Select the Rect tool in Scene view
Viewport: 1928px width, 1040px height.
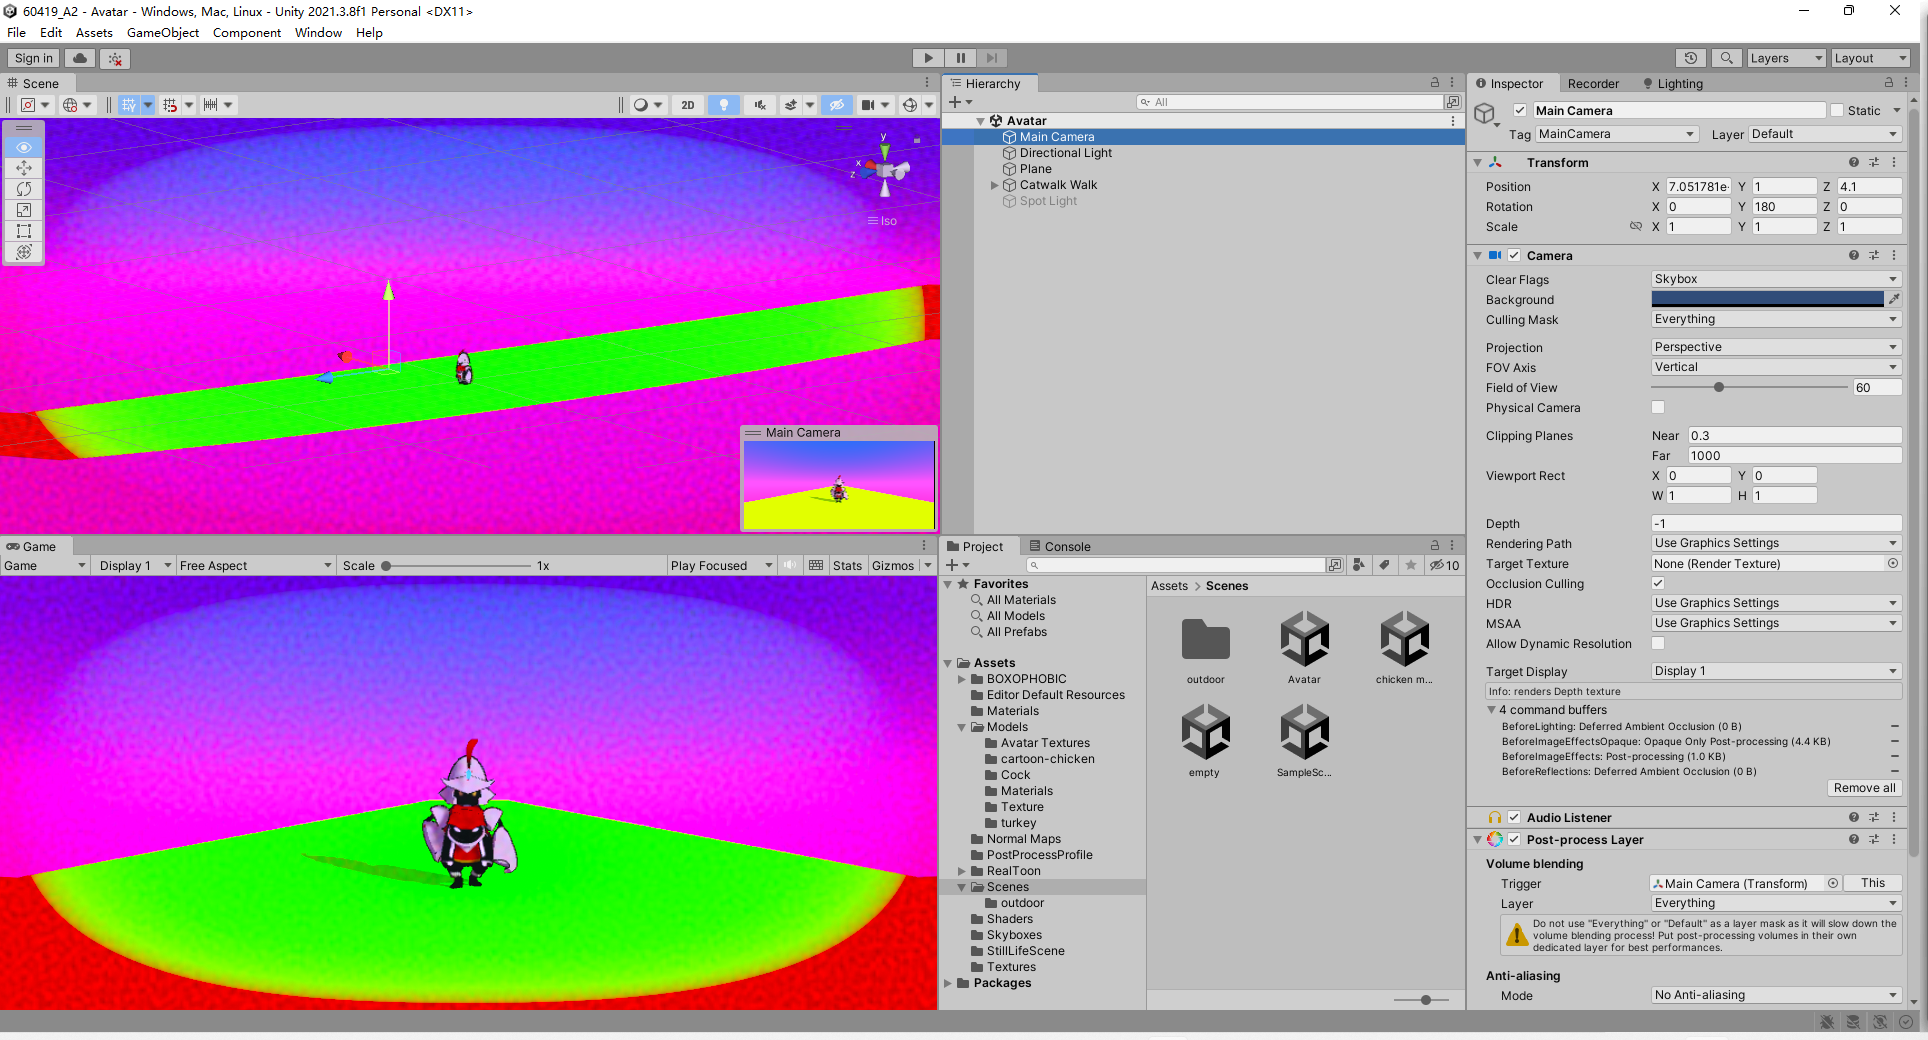tap(24, 231)
